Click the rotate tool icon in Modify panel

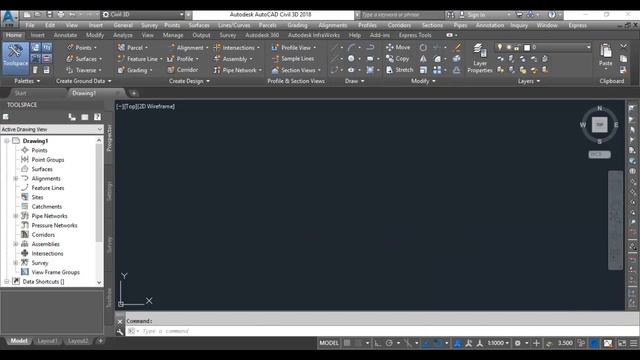pos(423,47)
